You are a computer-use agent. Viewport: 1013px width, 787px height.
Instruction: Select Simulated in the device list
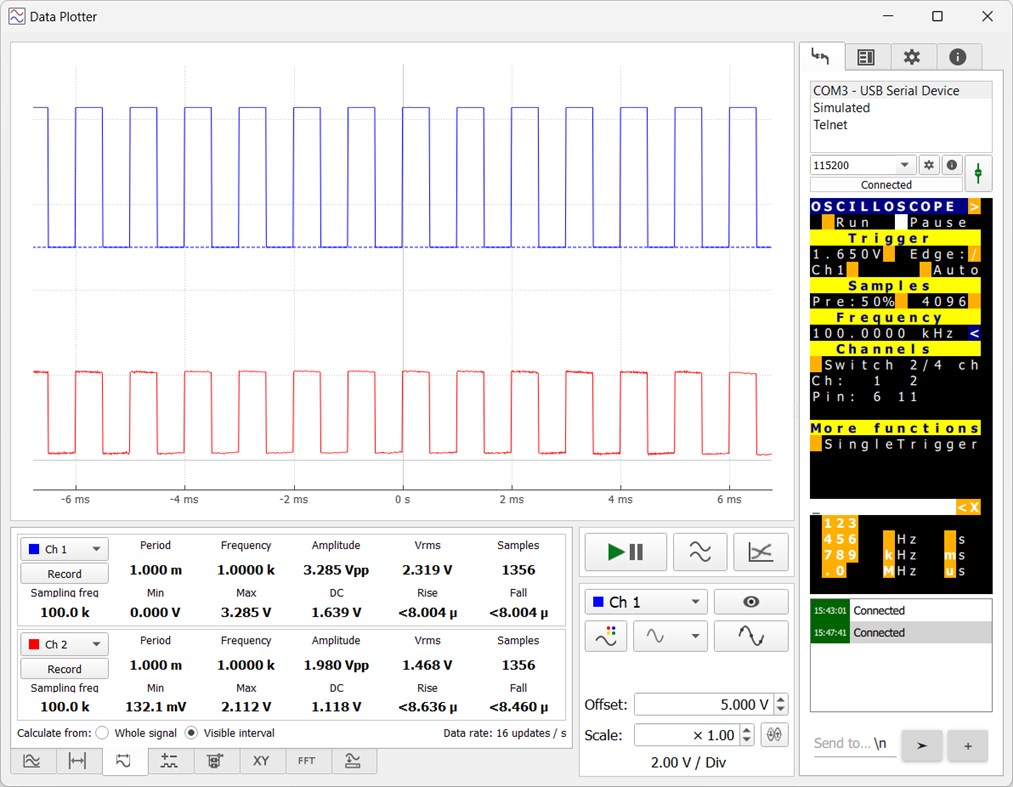point(841,108)
